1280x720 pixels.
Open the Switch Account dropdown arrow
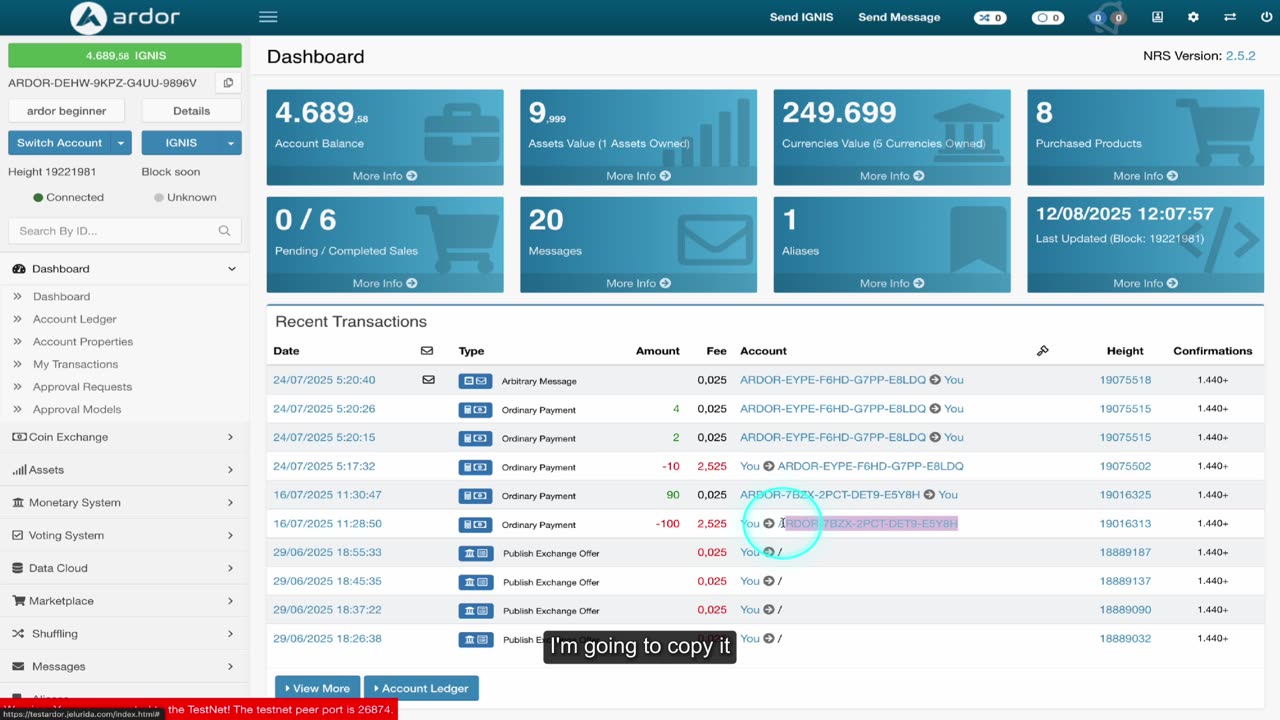click(x=121, y=143)
